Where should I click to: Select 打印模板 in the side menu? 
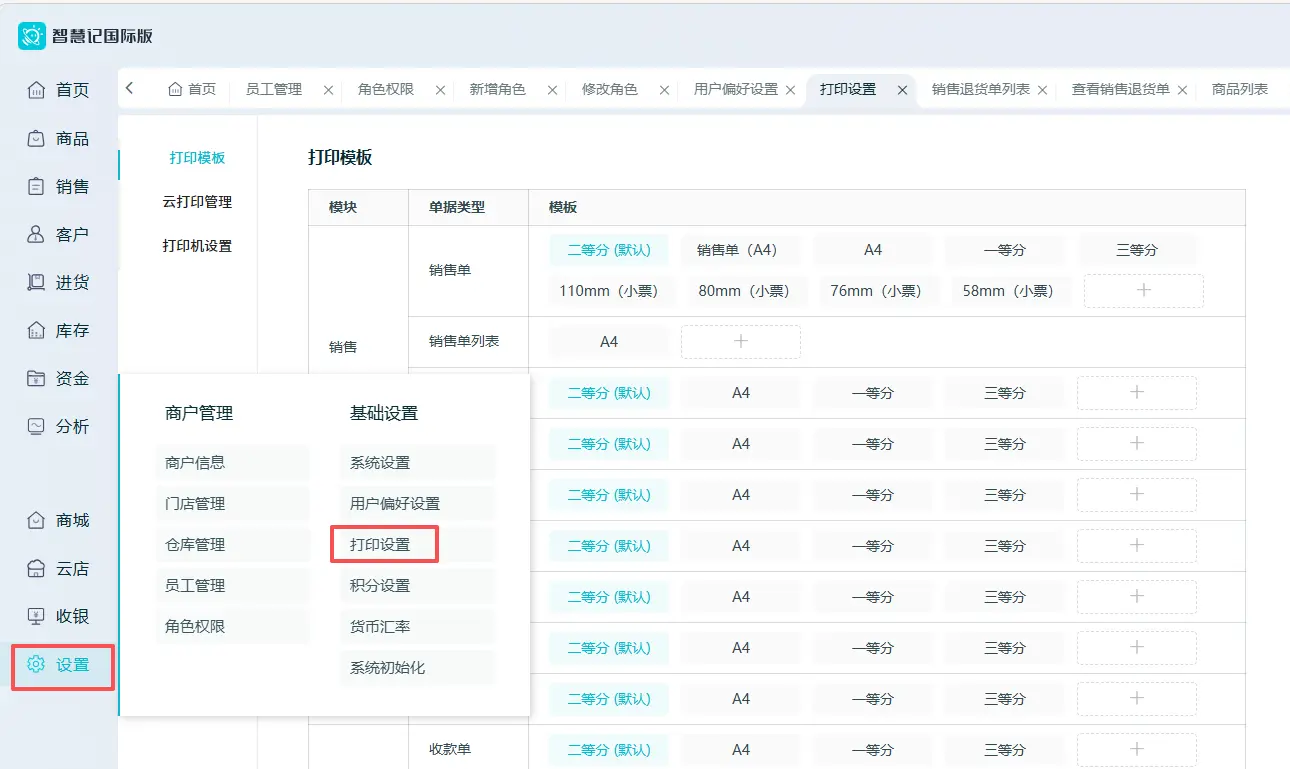pos(197,158)
